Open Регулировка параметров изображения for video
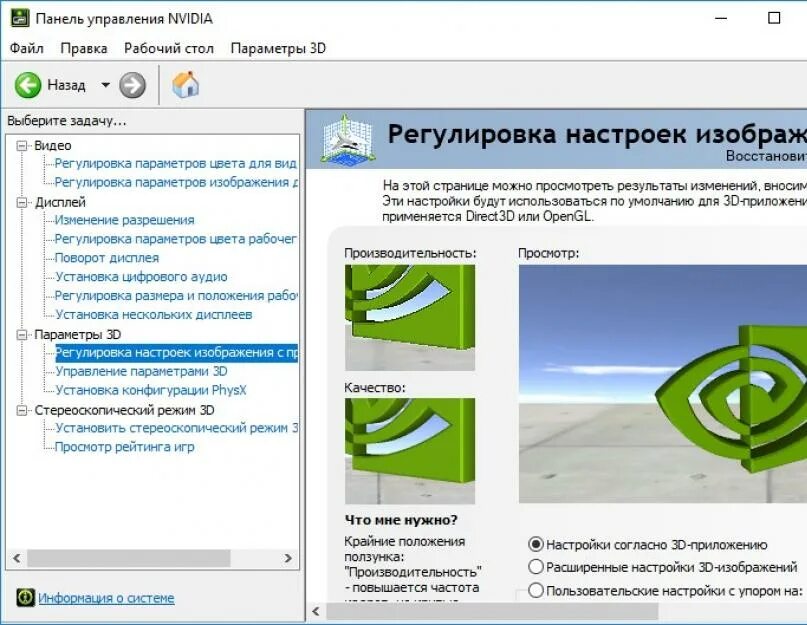The width and height of the screenshot is (807, 625). 176,183
